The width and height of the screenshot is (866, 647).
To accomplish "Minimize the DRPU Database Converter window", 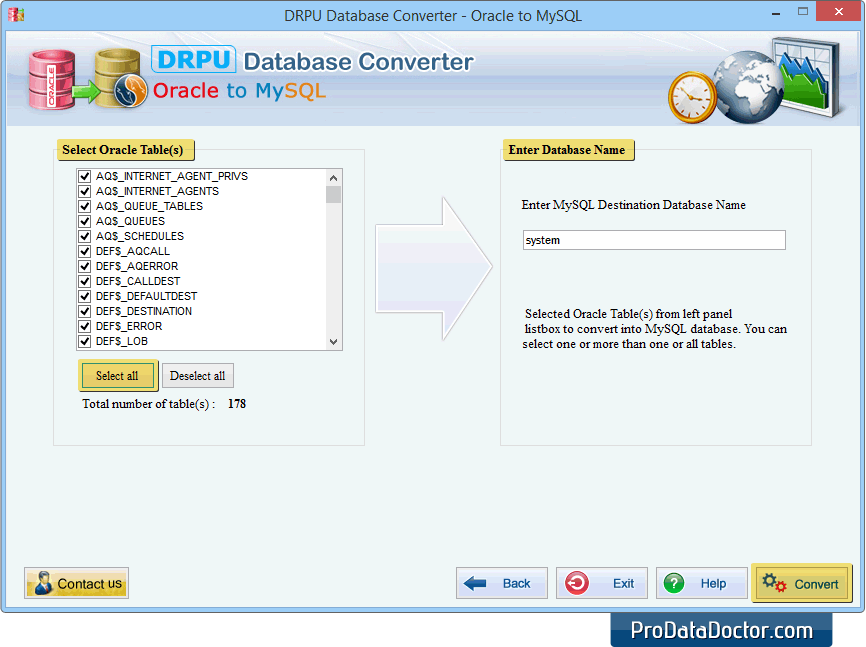I will (776, 13).
